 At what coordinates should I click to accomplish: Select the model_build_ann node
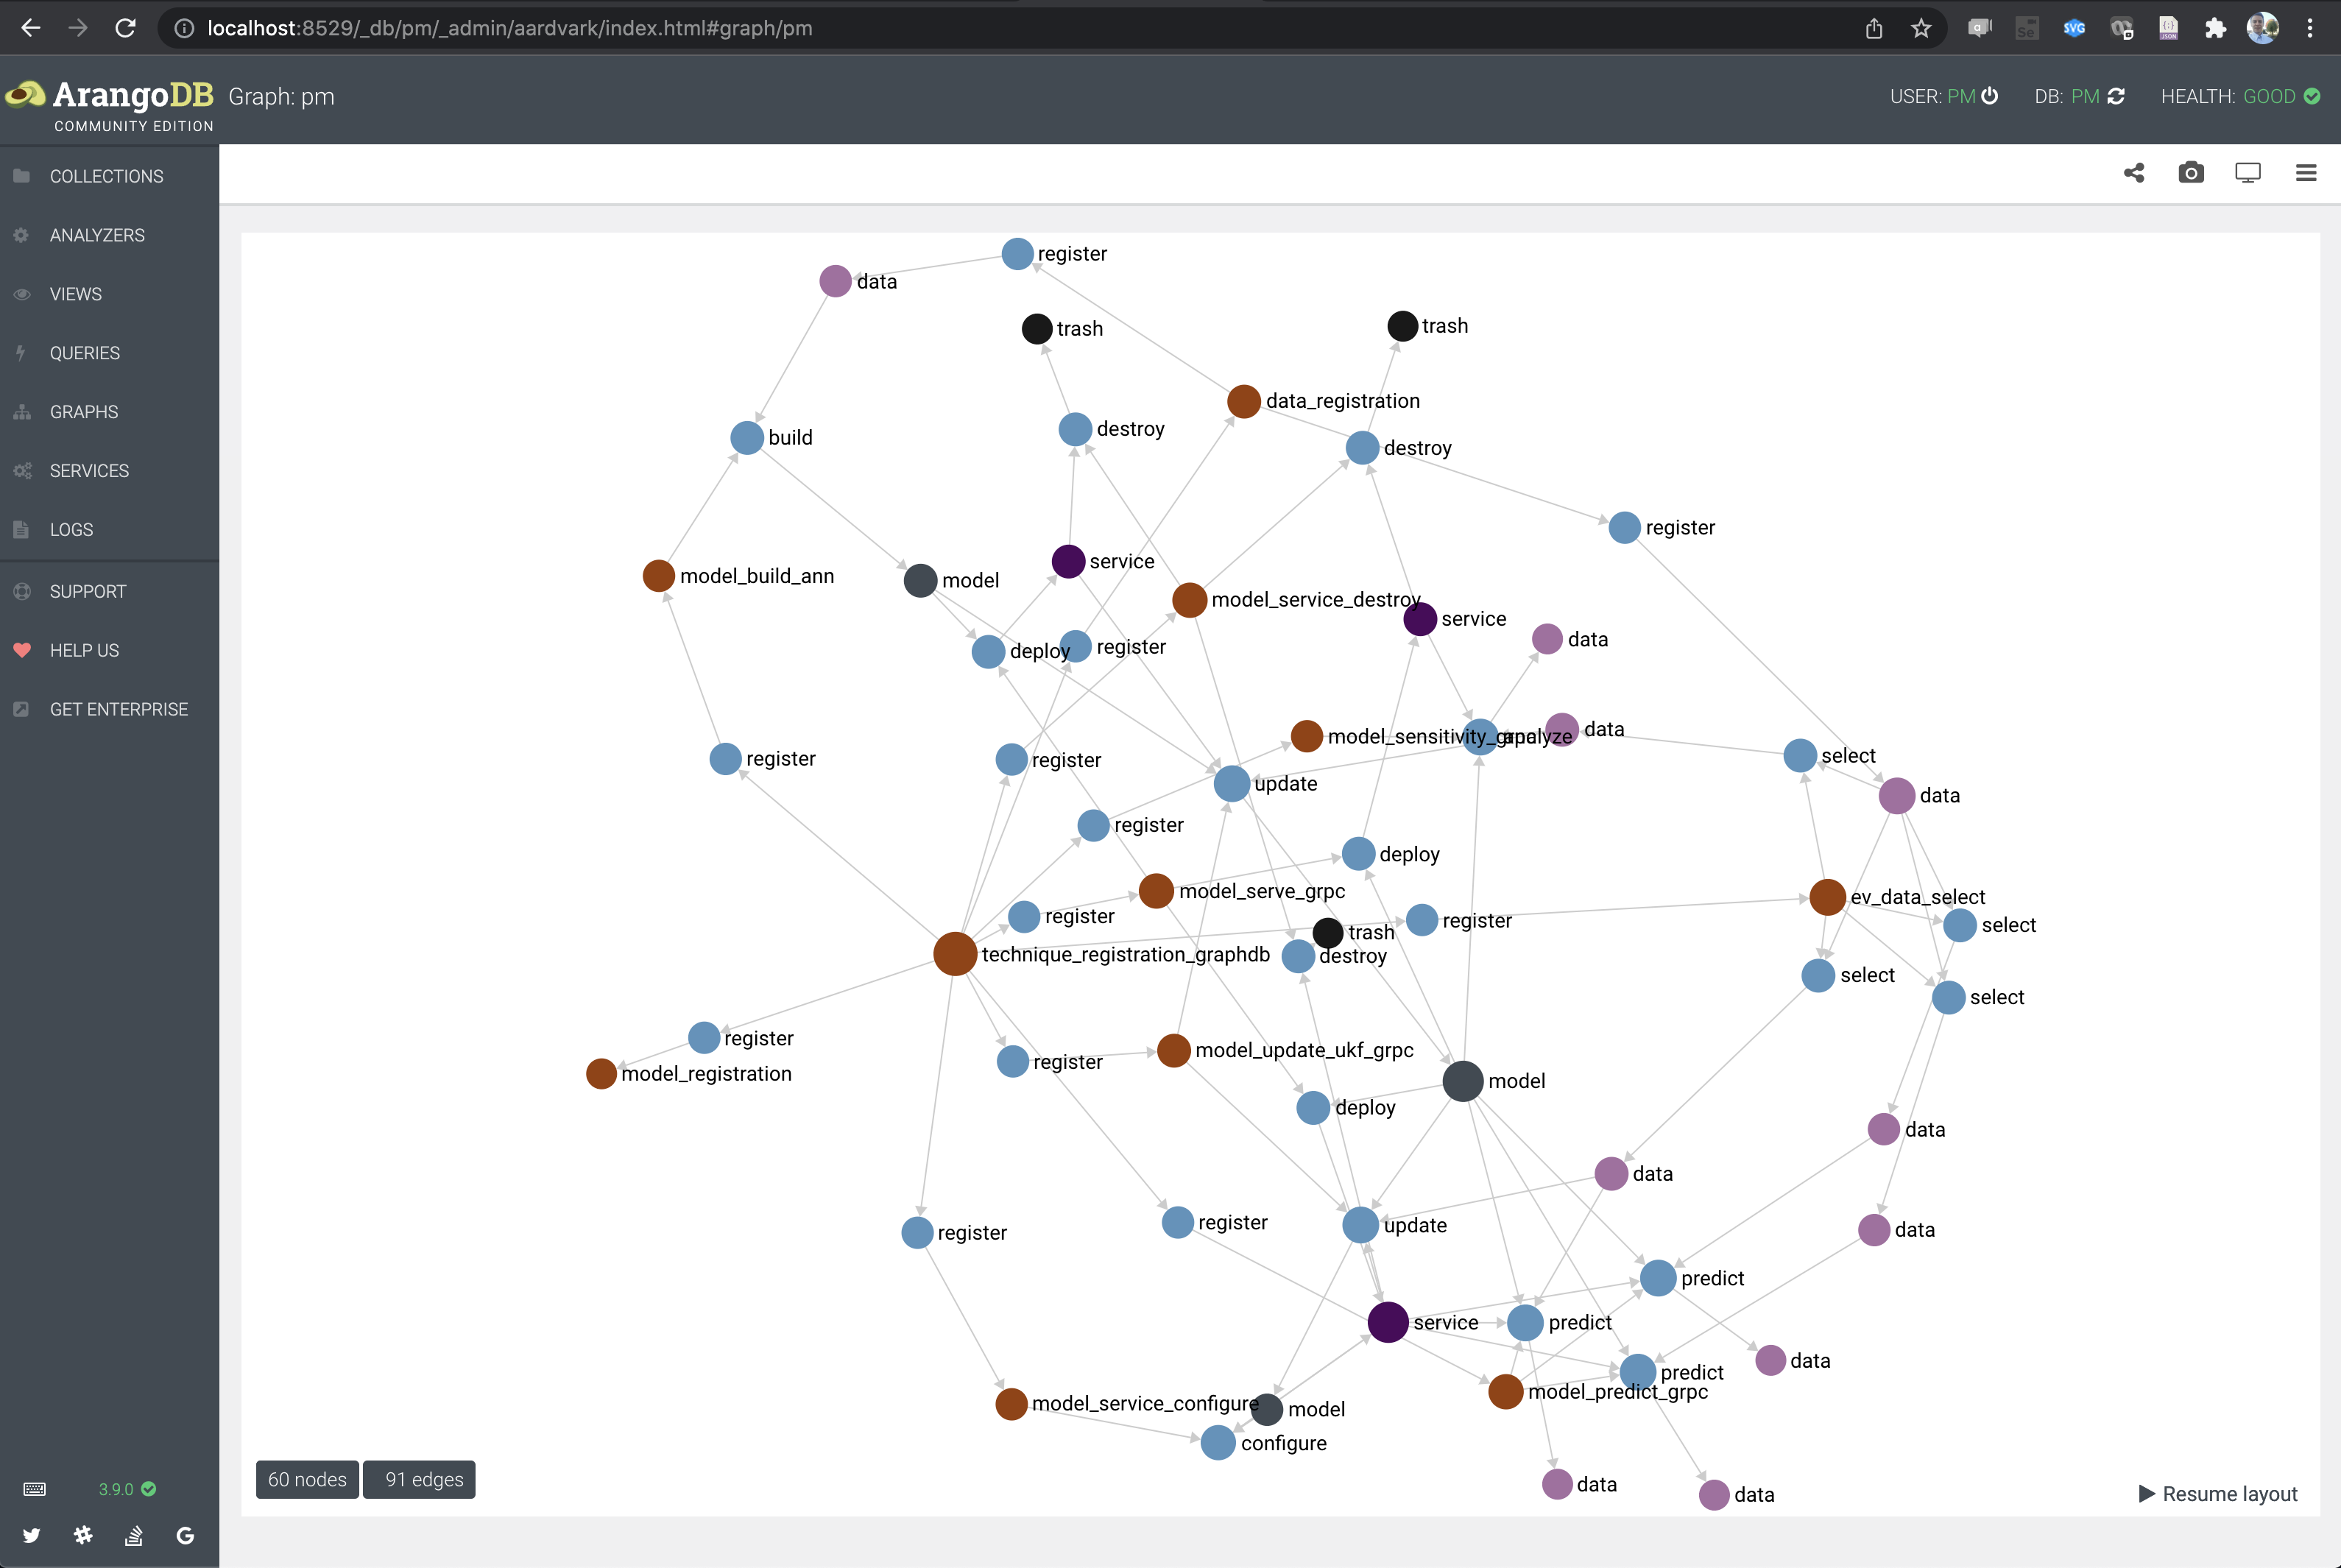(658, 576)
